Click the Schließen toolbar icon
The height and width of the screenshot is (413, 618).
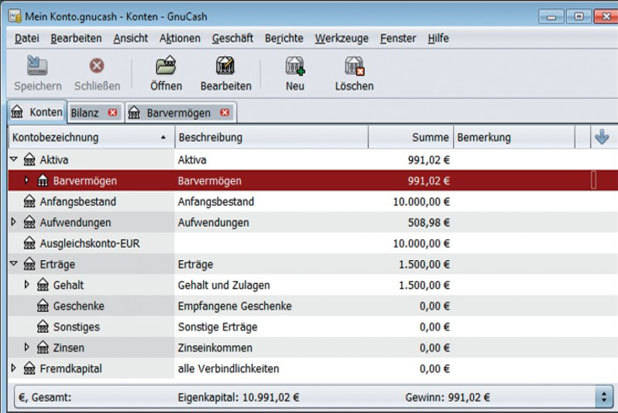(x=97, y=65)
